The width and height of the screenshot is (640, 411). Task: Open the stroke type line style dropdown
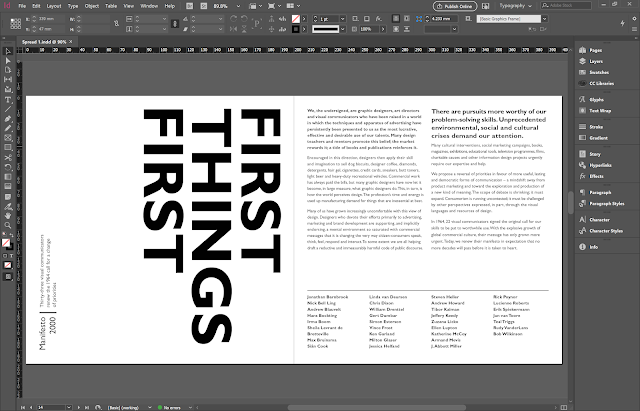[342, 29]
